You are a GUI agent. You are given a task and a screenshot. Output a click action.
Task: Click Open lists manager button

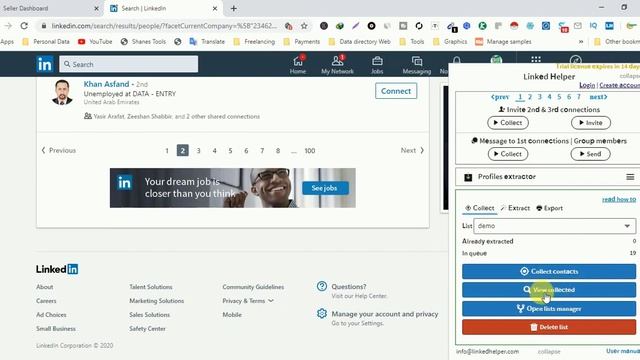coord(549,309)
